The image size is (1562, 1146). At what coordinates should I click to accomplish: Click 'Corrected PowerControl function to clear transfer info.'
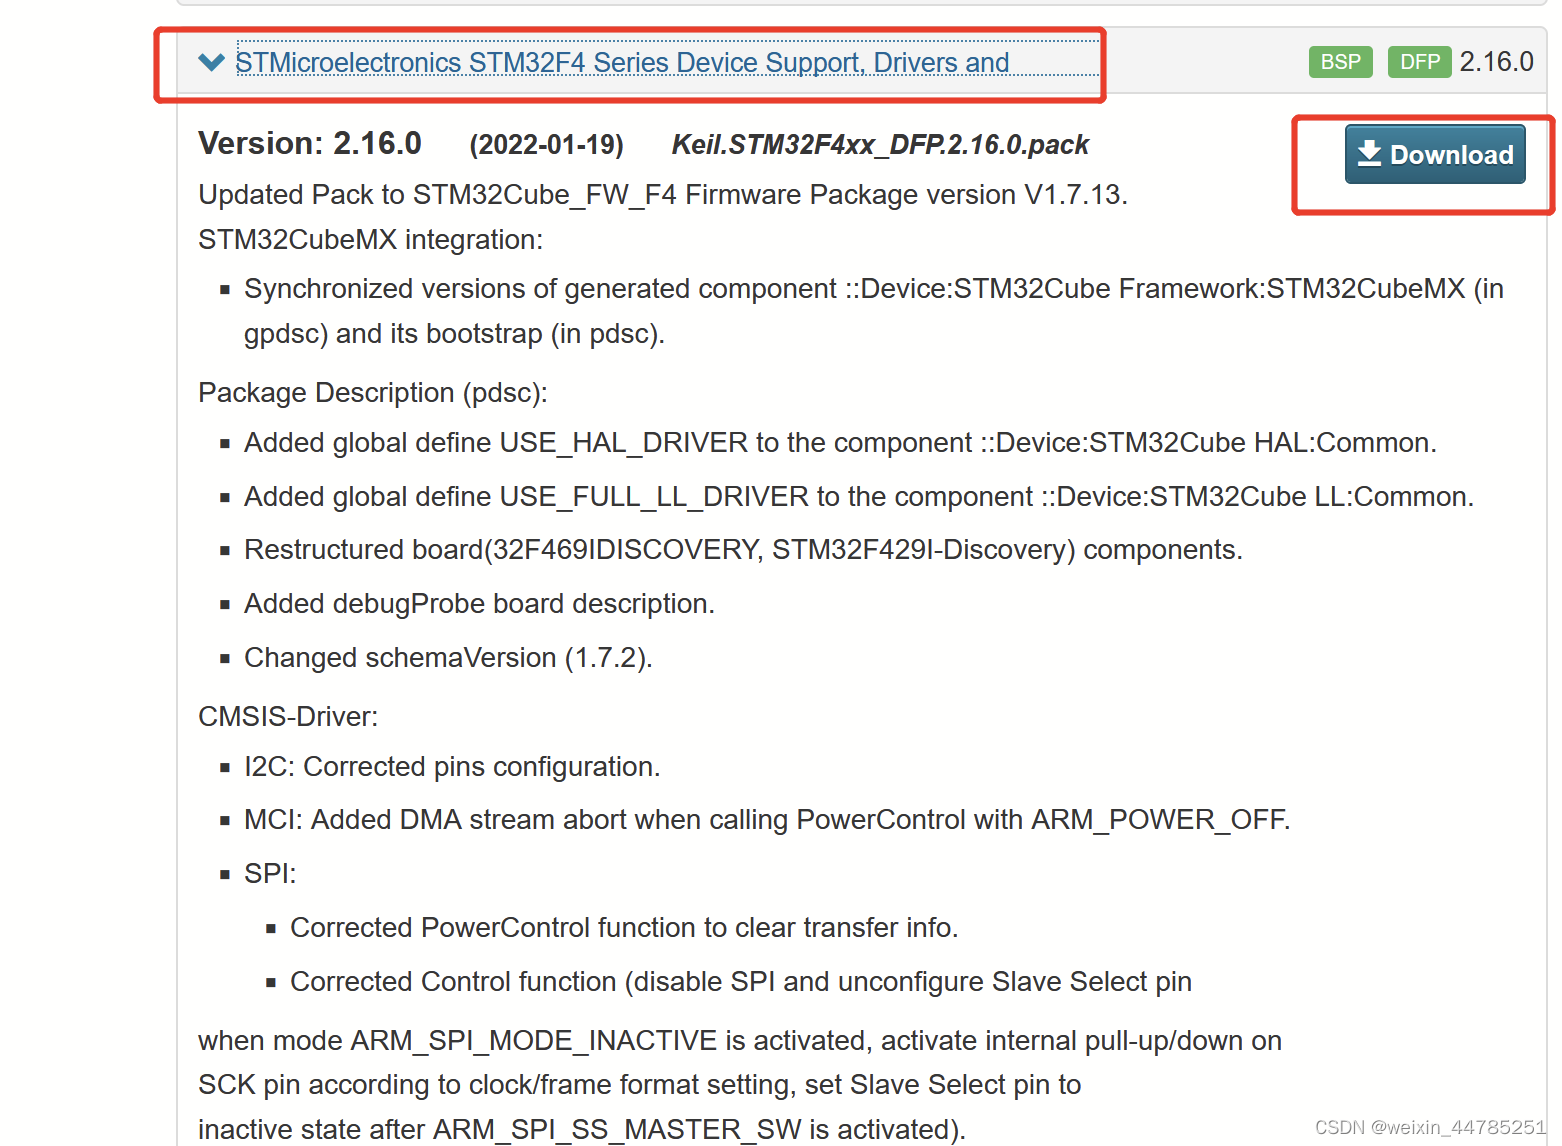pos(624,928)
